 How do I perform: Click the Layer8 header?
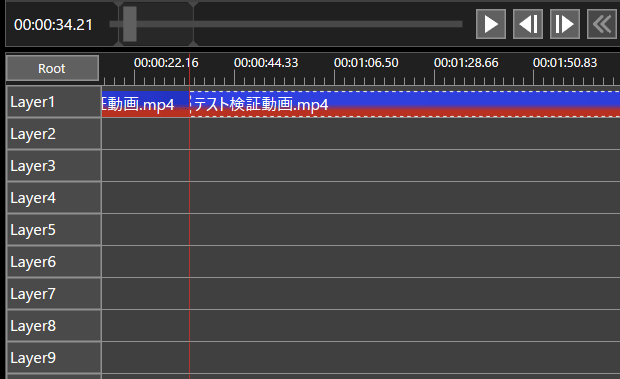click(54, 326)
